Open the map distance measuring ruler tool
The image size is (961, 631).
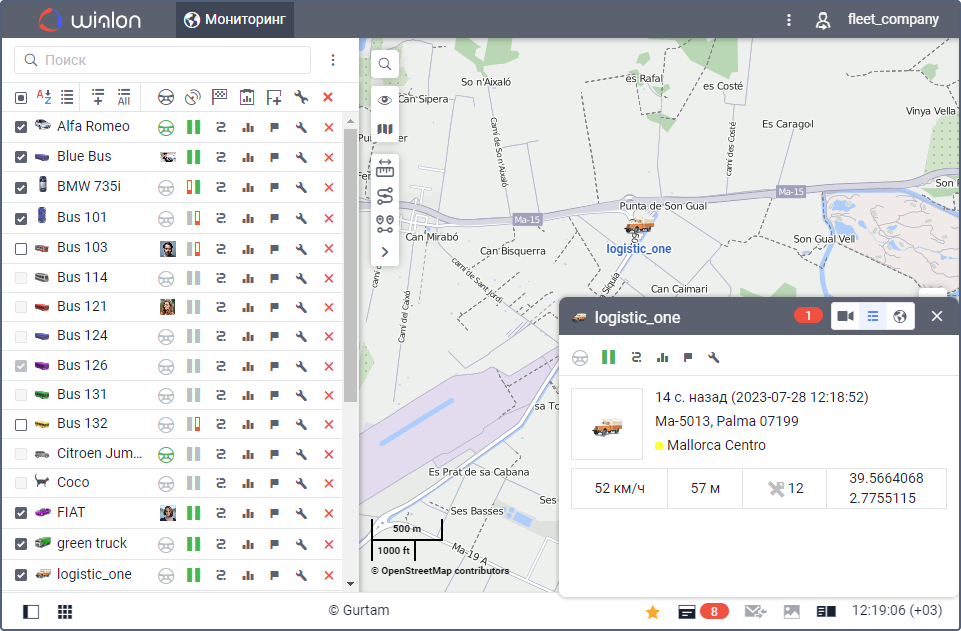(385, 169)
